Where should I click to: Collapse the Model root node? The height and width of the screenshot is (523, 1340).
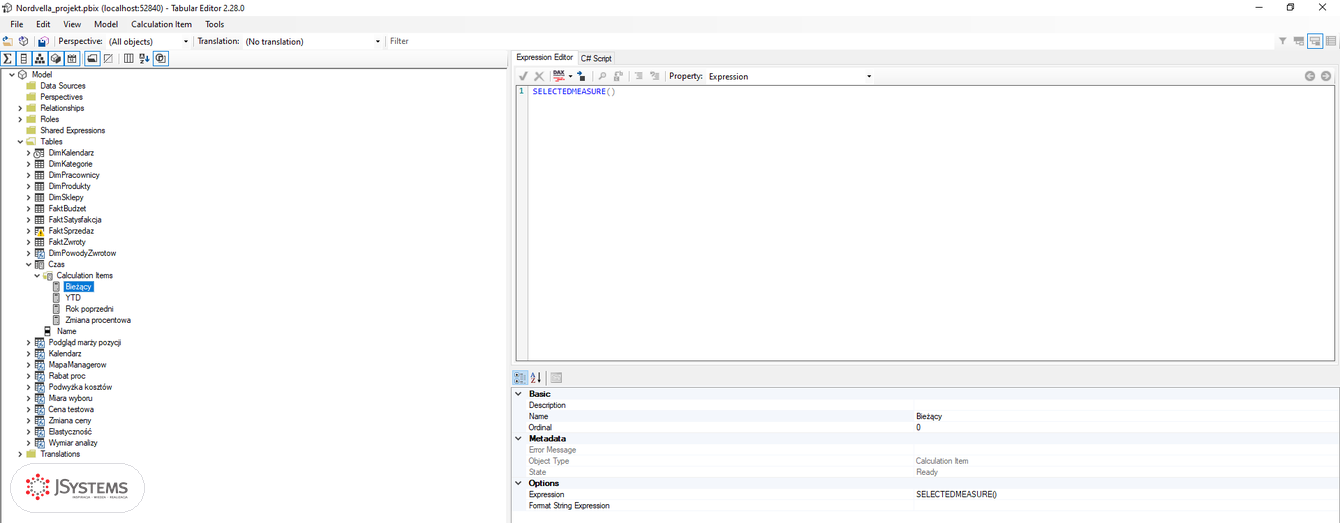point(11,74)
